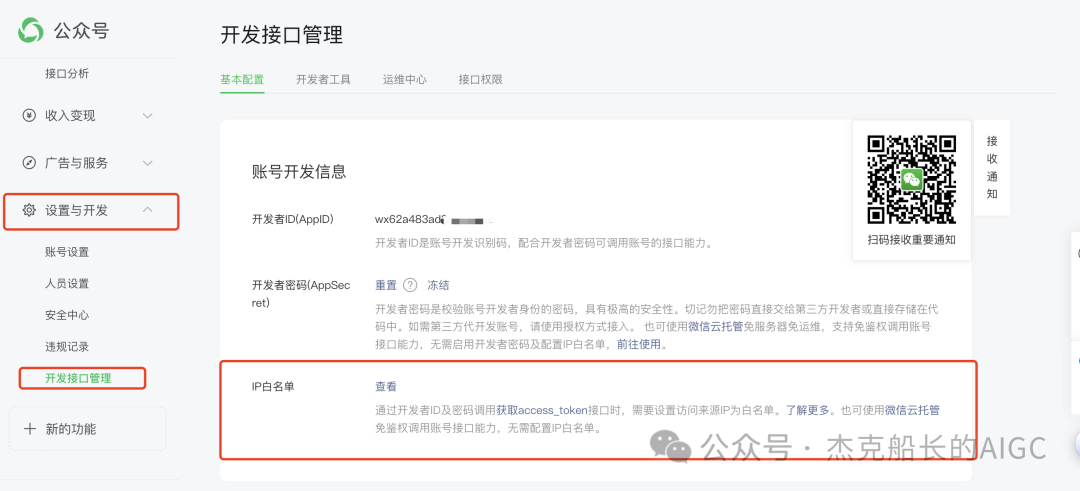The image size is (1080, 491).
Task: Click the 广告与服务 compass icon
Action: [29, 163]
